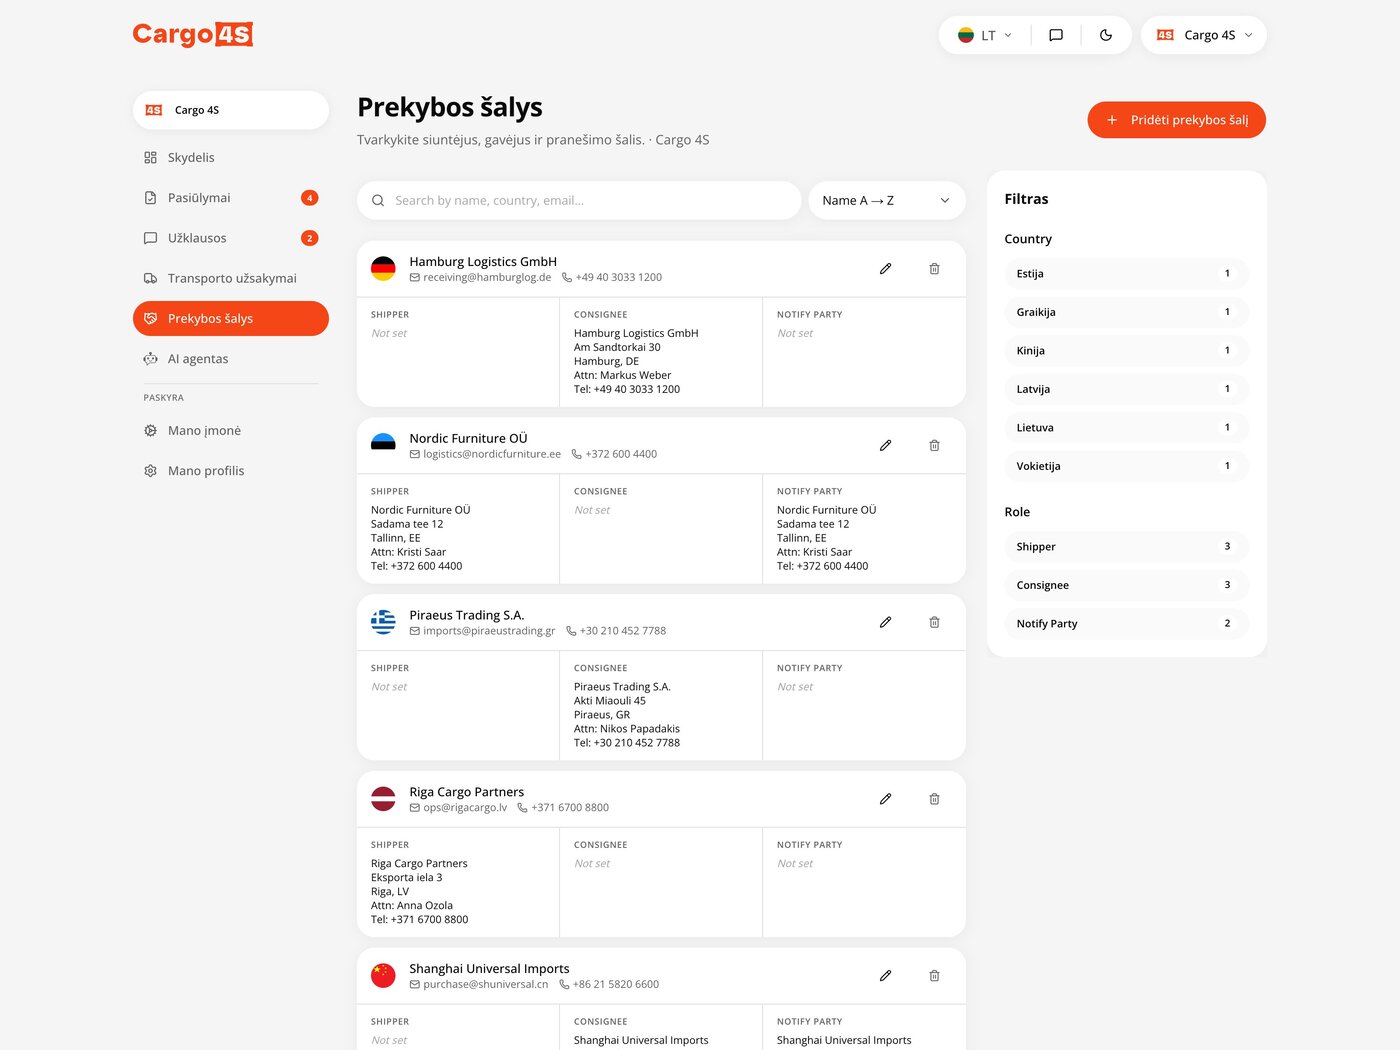Filter by country Graikija
This screenshot has width=1400, height=1050.
pyautogui.click(x=1126, y=312)
